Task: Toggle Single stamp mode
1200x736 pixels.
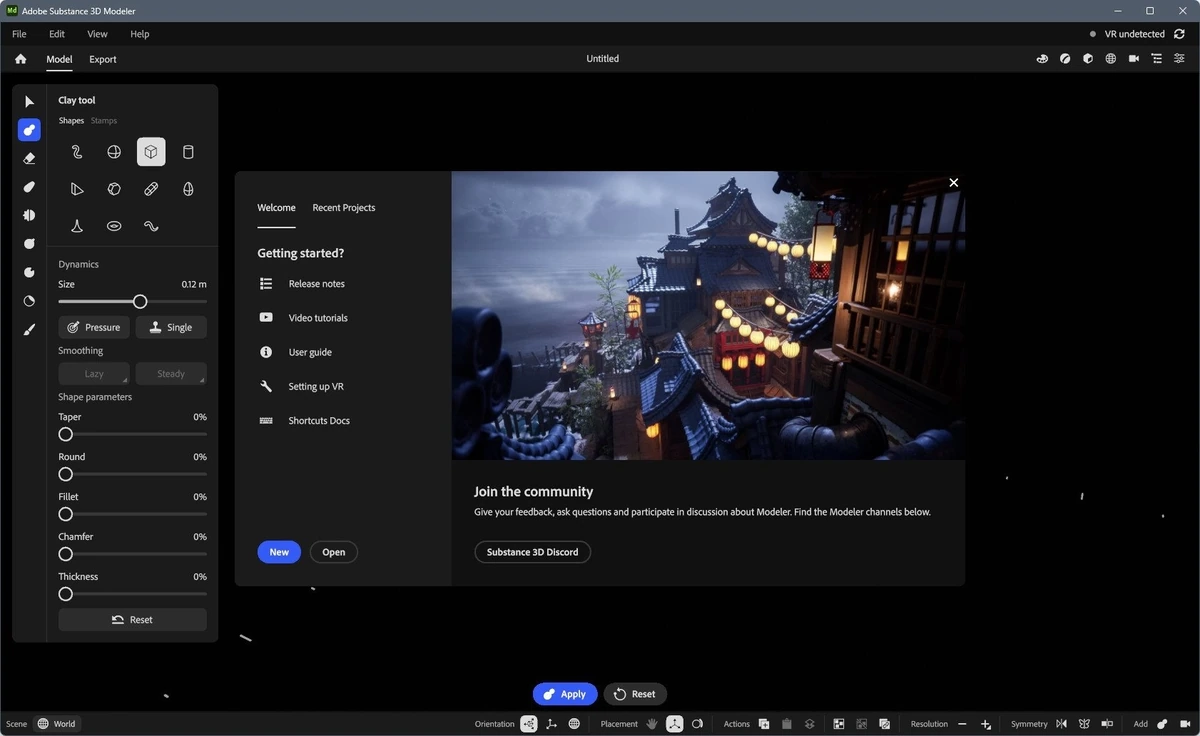Action: click(x=171, y=327)
